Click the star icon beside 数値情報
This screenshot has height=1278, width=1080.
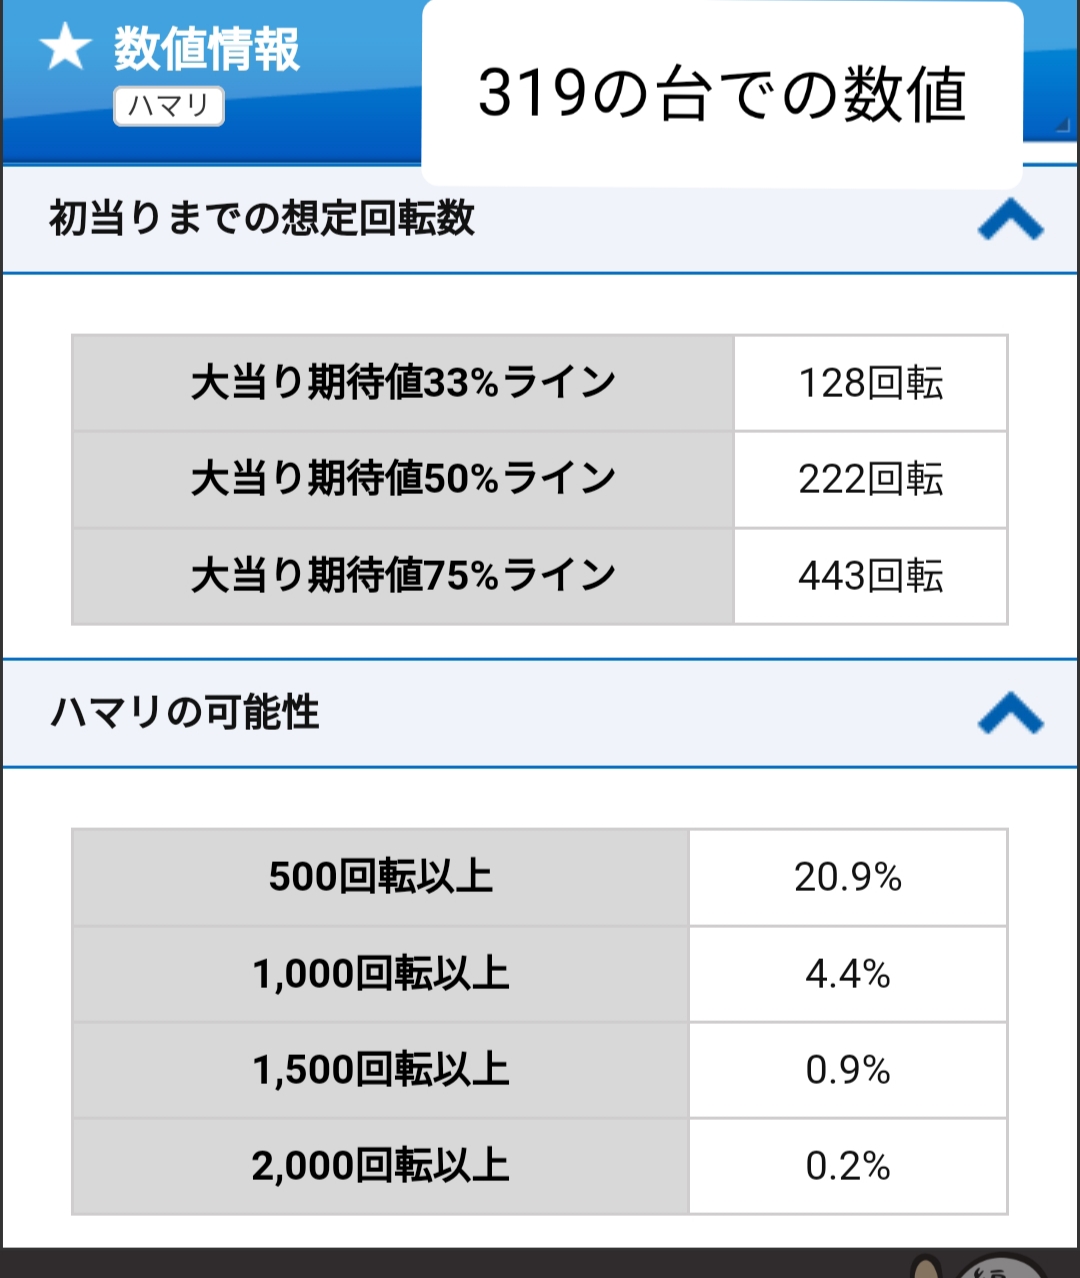coord(66,47)
